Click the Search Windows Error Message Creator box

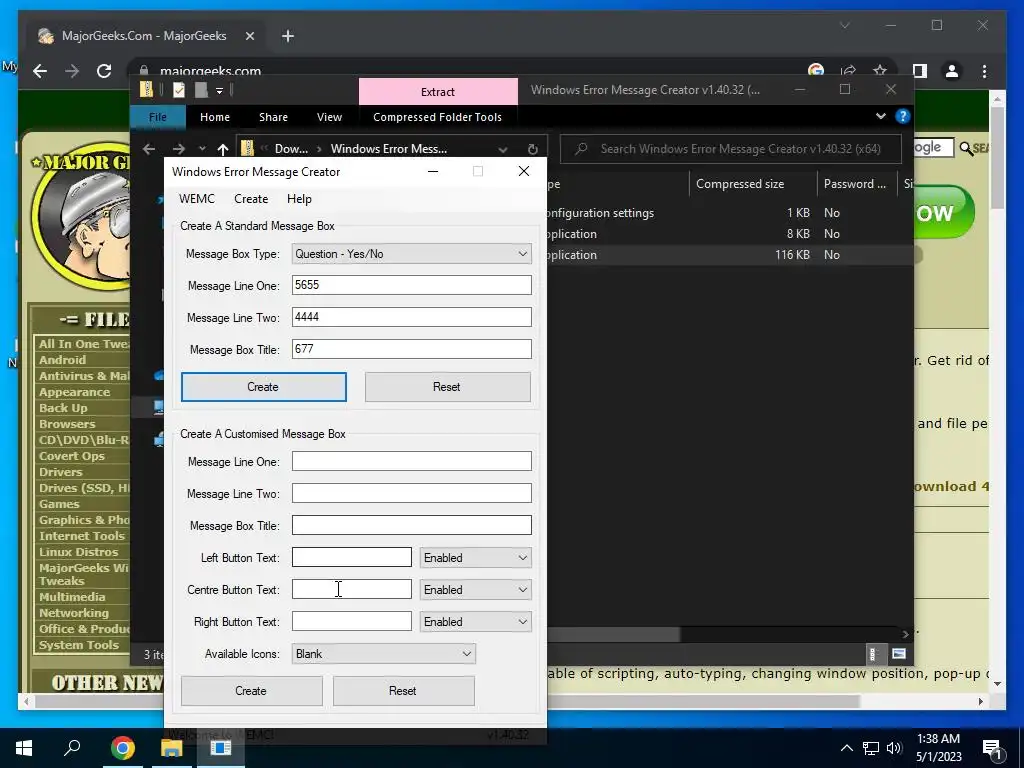click(731, 149)
